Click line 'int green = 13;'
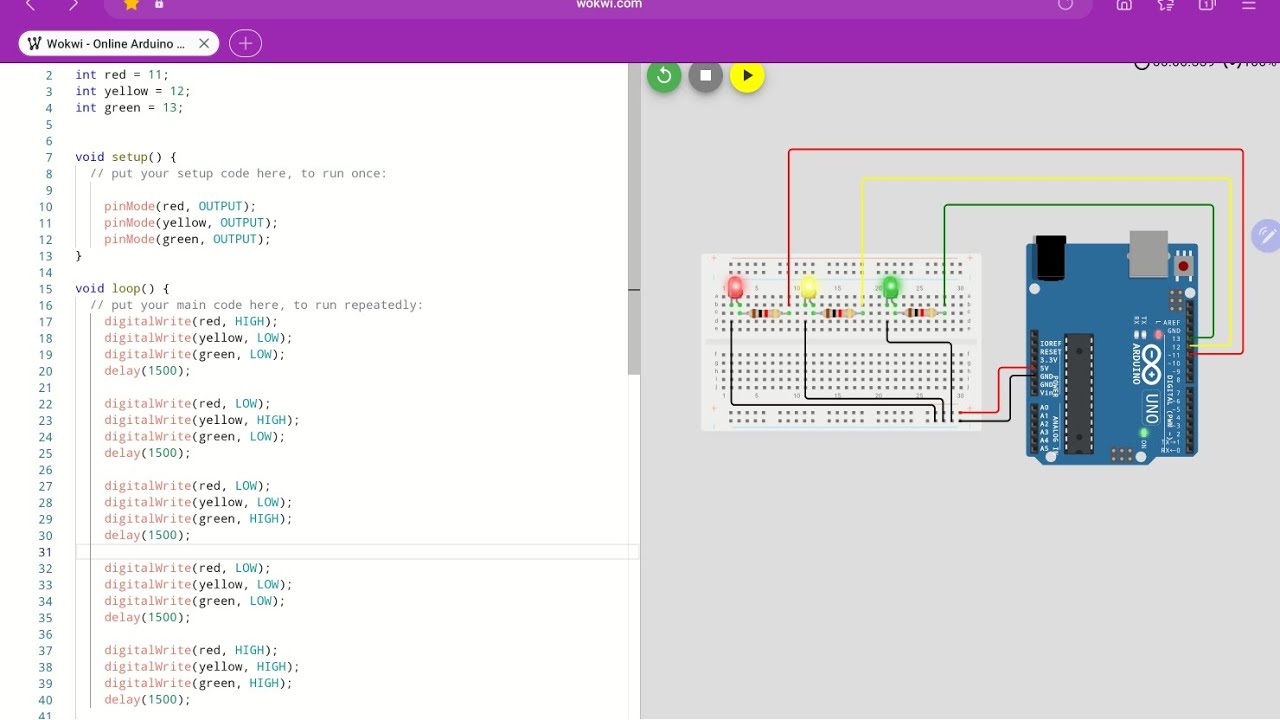Viewport: 1280px width, 720px height. tap(129, 108)
